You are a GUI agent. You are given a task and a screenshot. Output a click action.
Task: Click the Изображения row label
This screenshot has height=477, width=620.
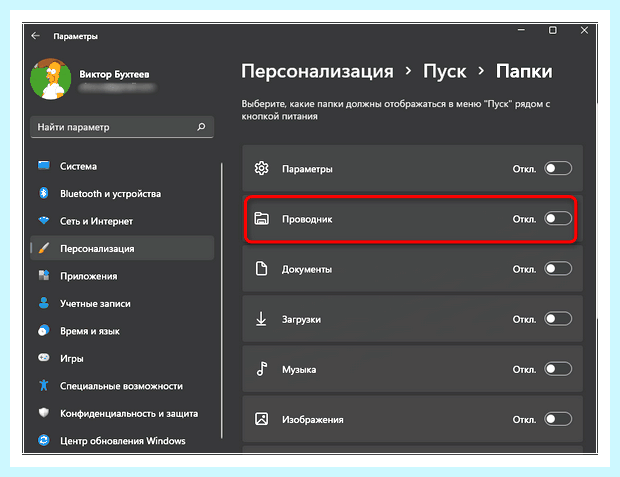[313, 420]
